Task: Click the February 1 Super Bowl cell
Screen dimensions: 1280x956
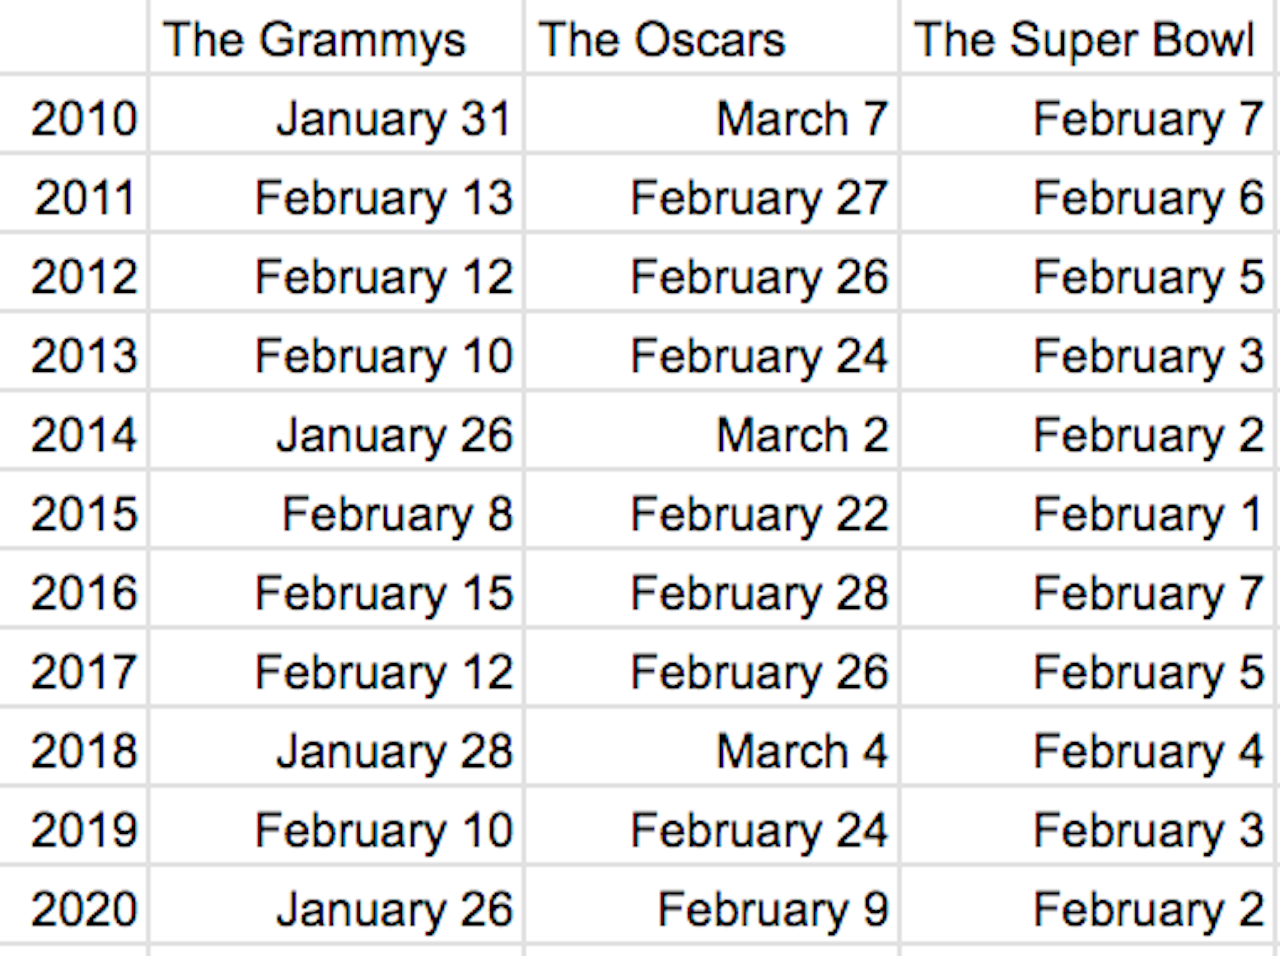Action: [1148, 514]
